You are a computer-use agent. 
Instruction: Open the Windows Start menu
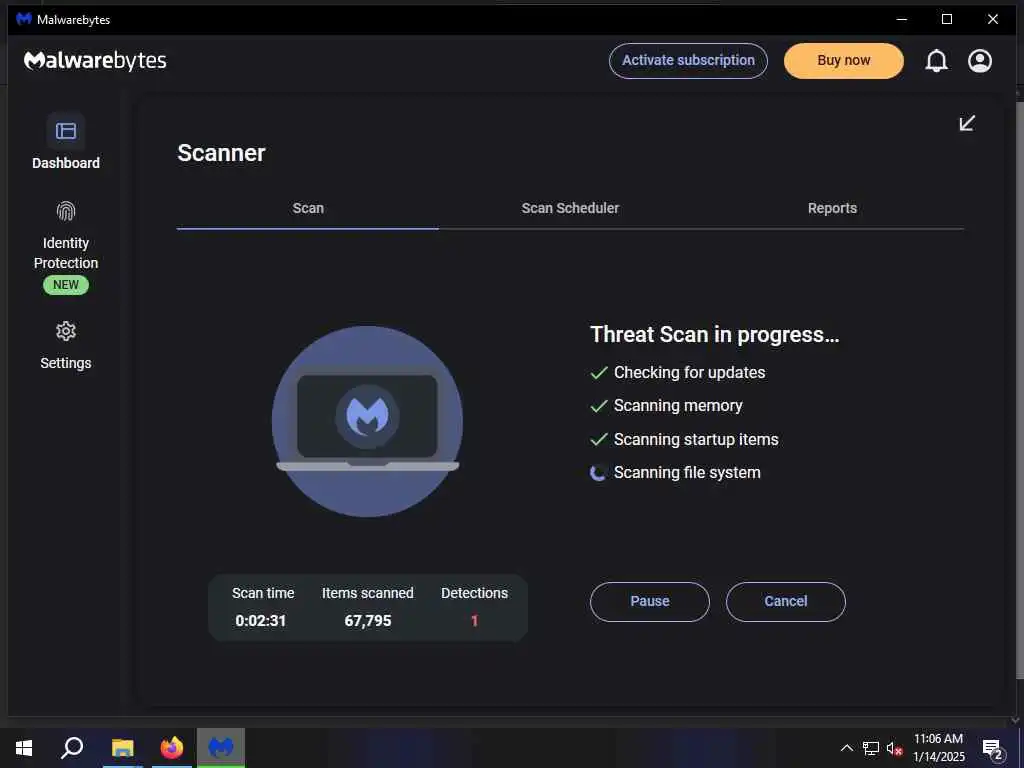24,748
